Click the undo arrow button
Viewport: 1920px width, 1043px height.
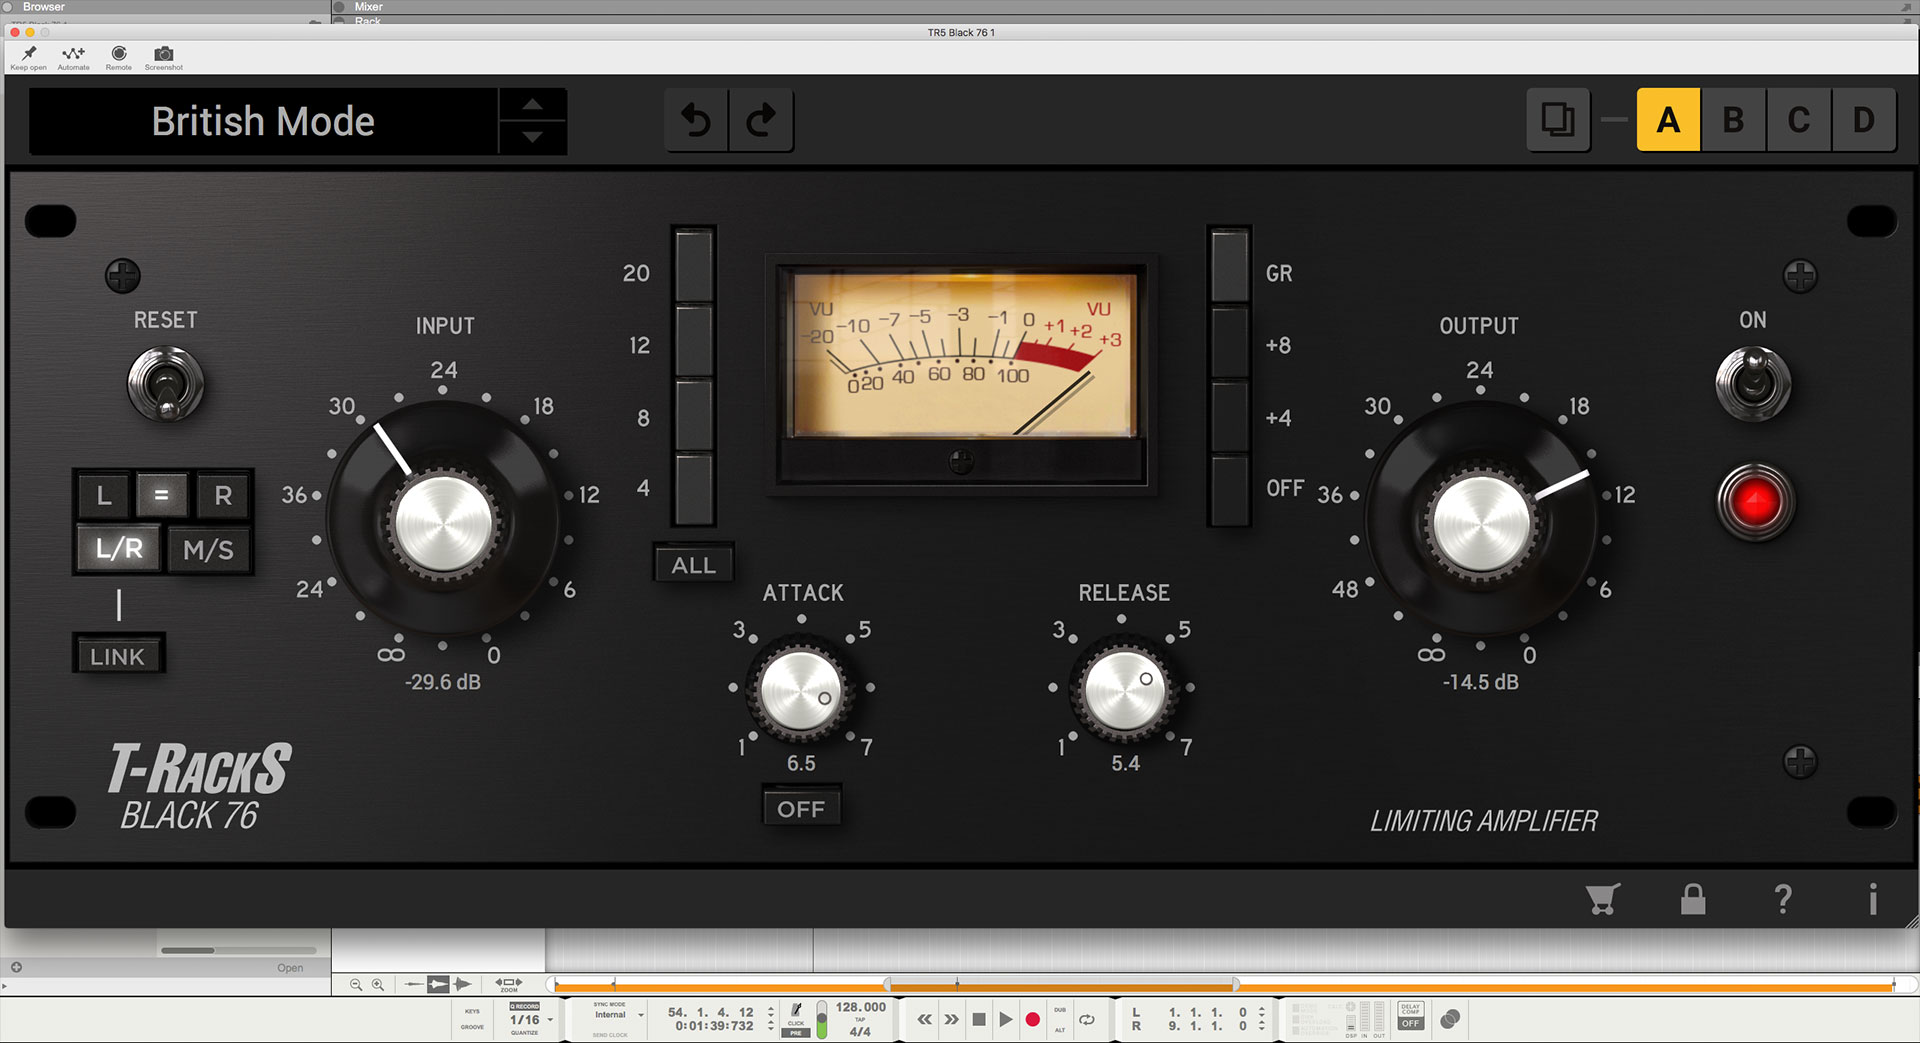pos(697,120)
